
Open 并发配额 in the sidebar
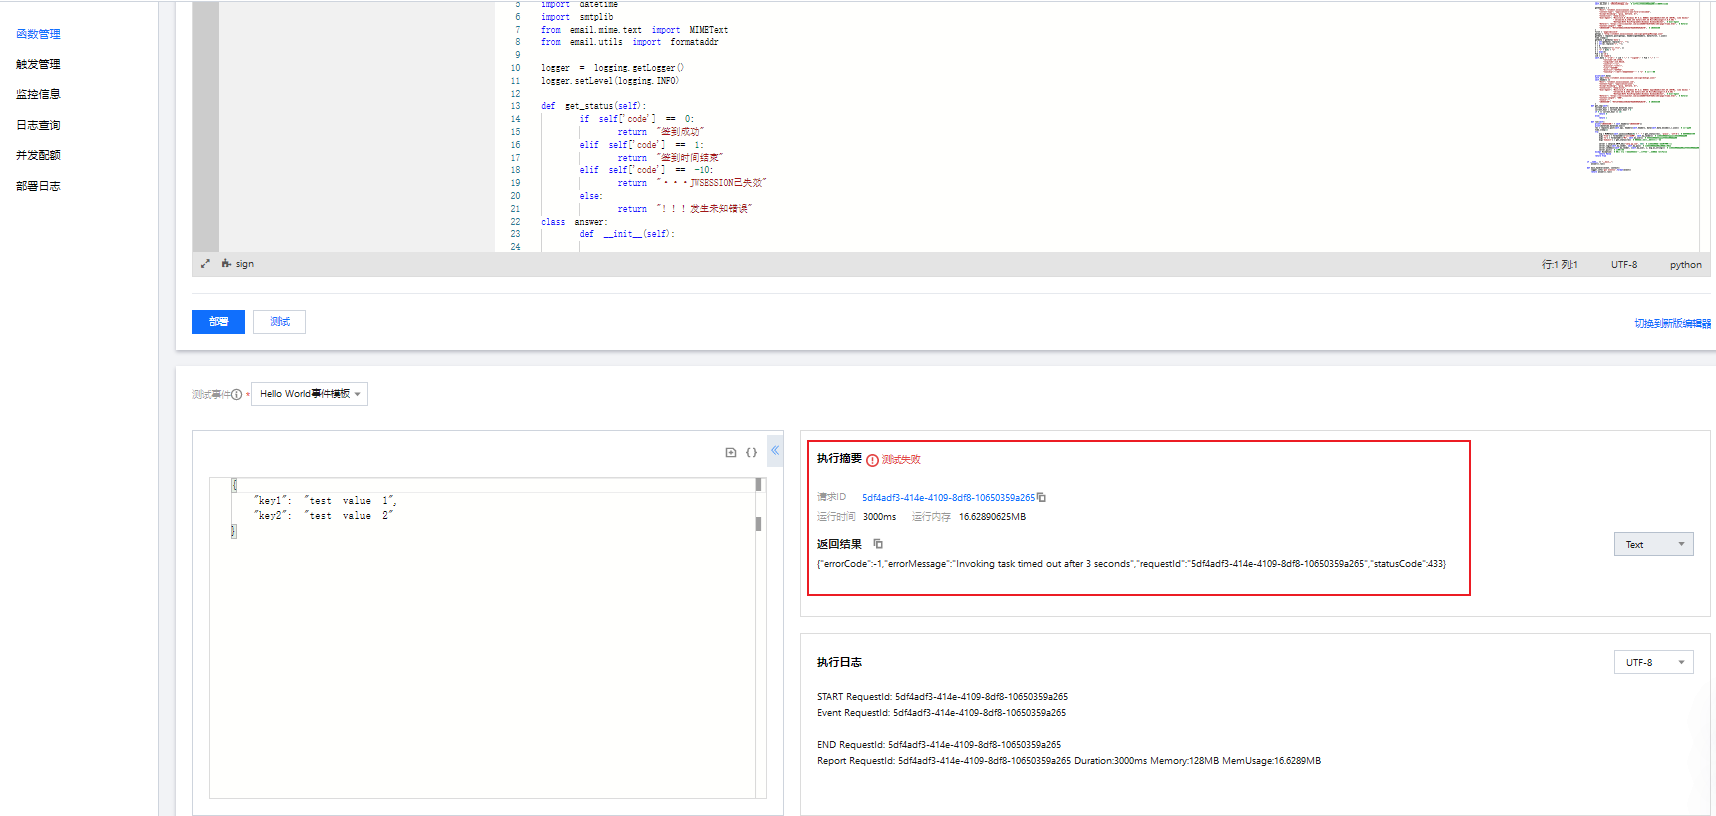point(38,155)
